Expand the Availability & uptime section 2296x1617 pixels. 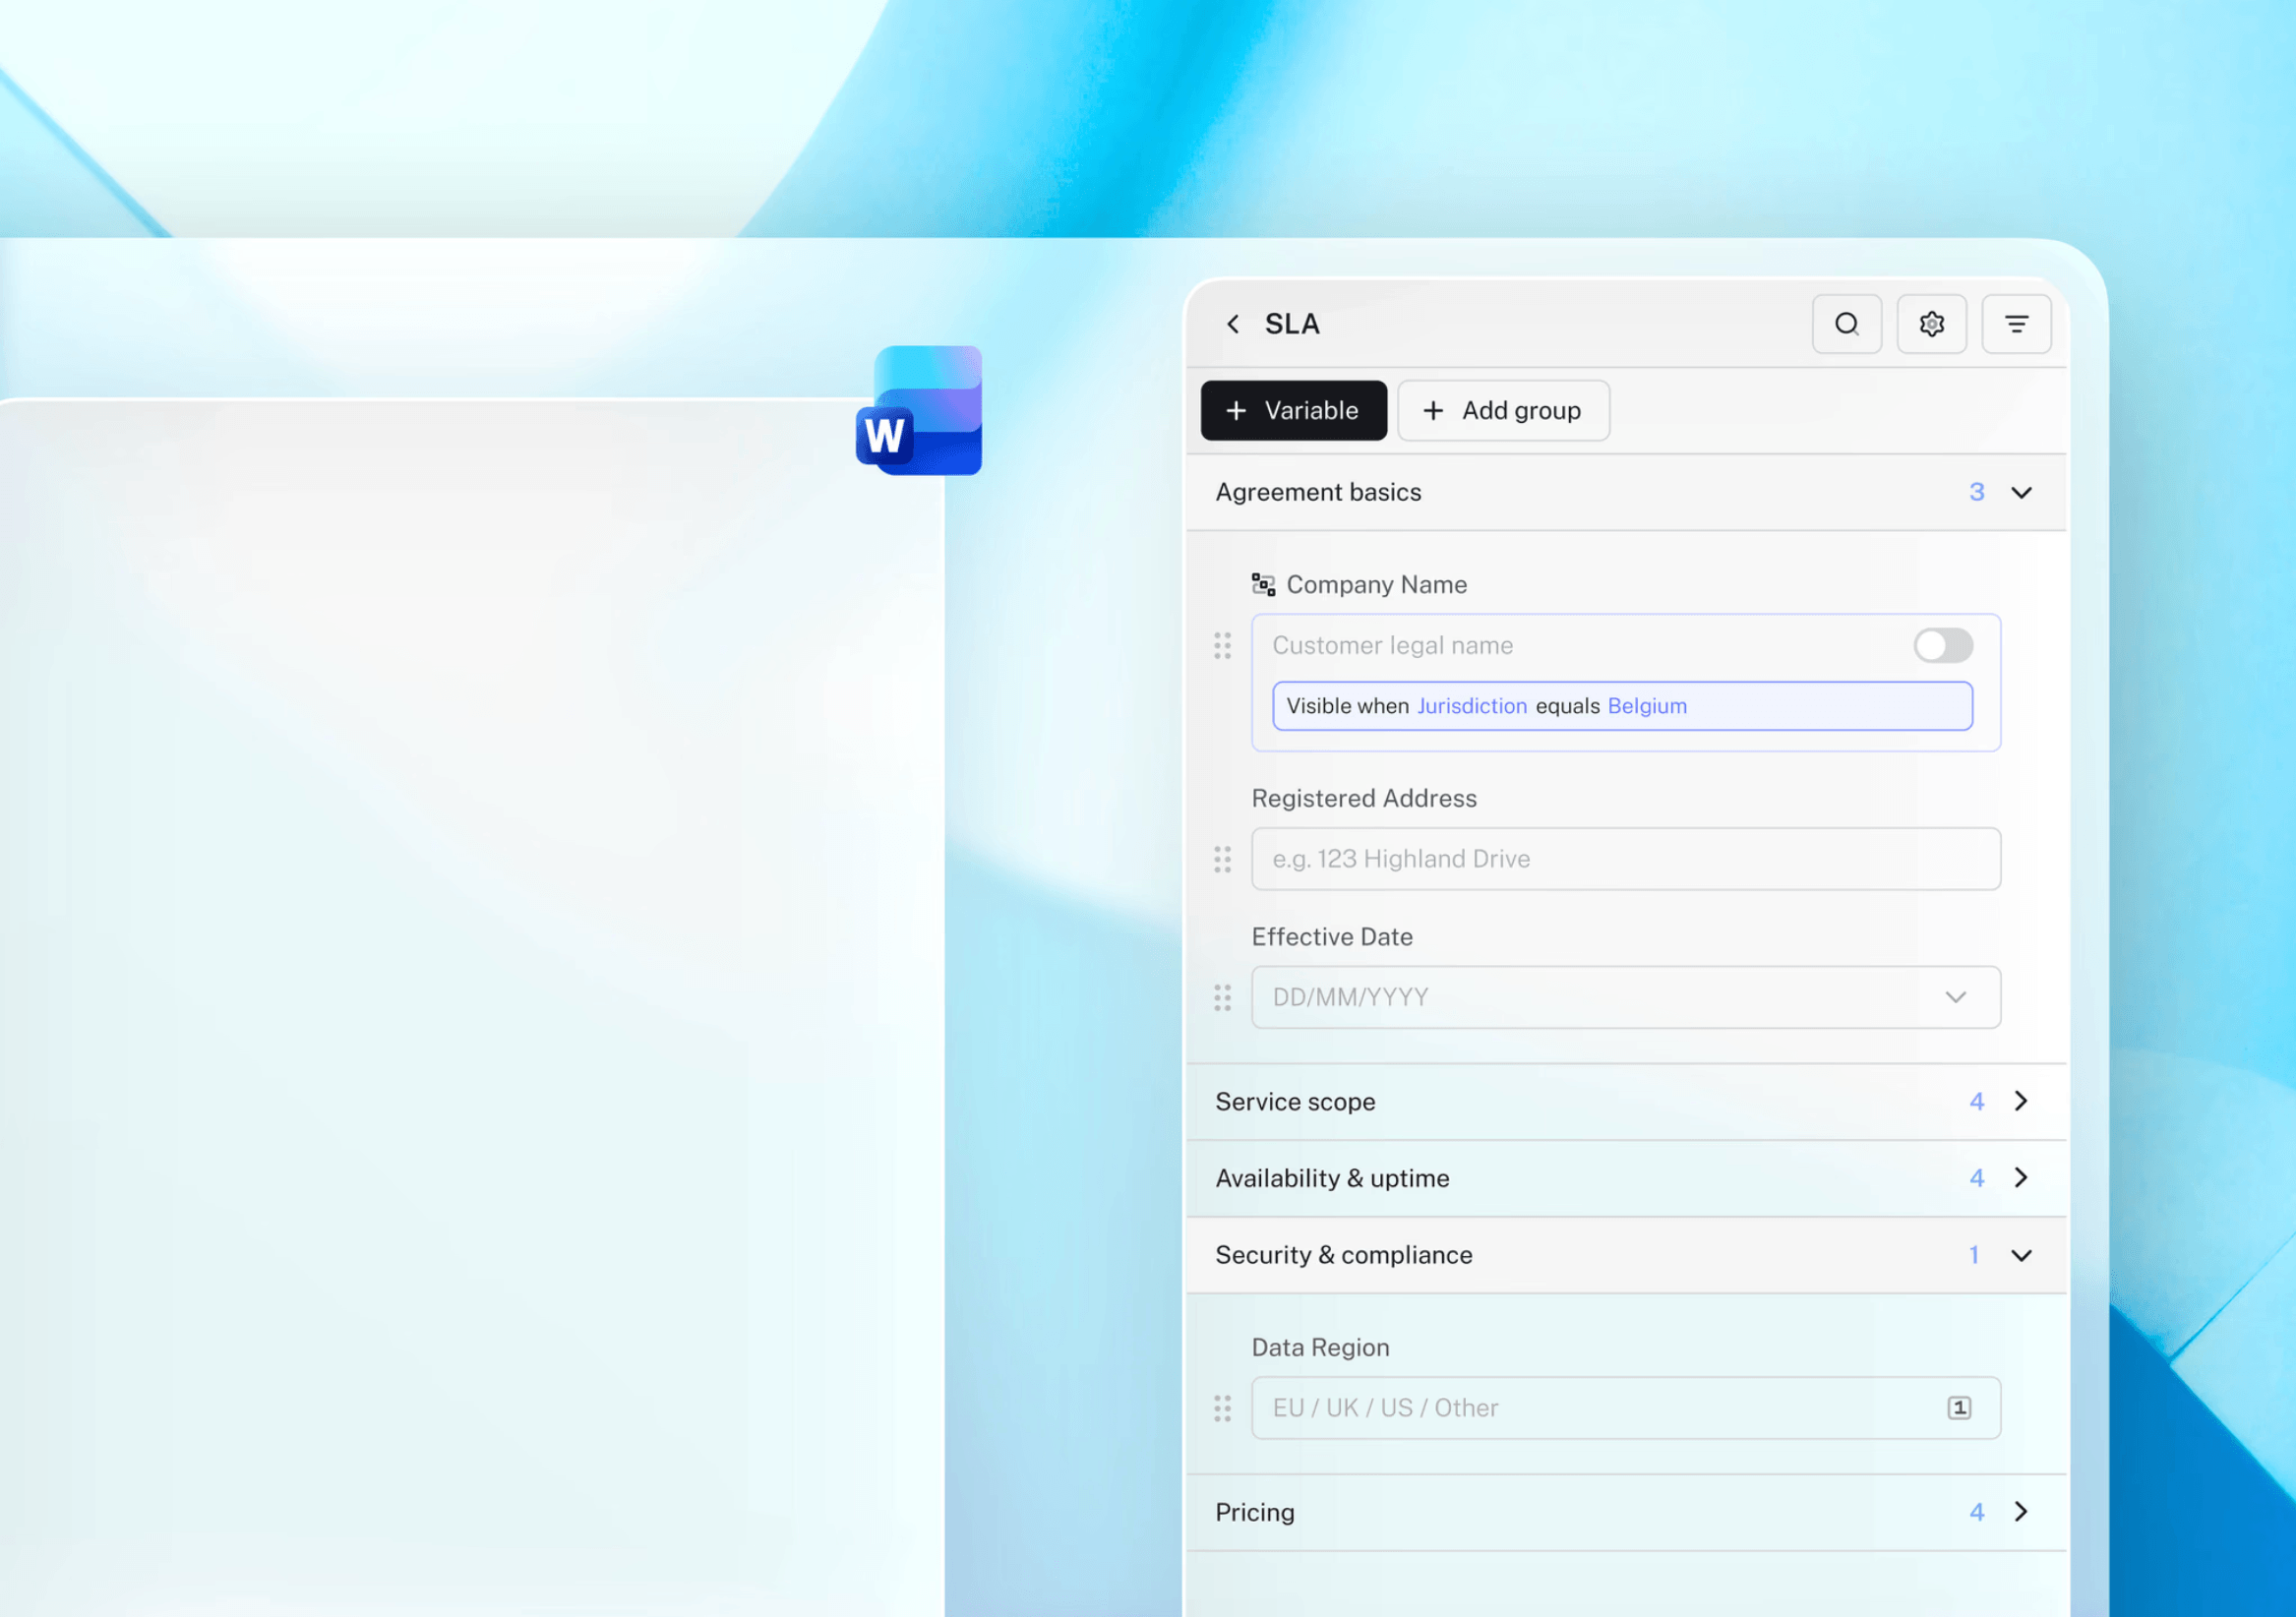tap(2021, 1178)
